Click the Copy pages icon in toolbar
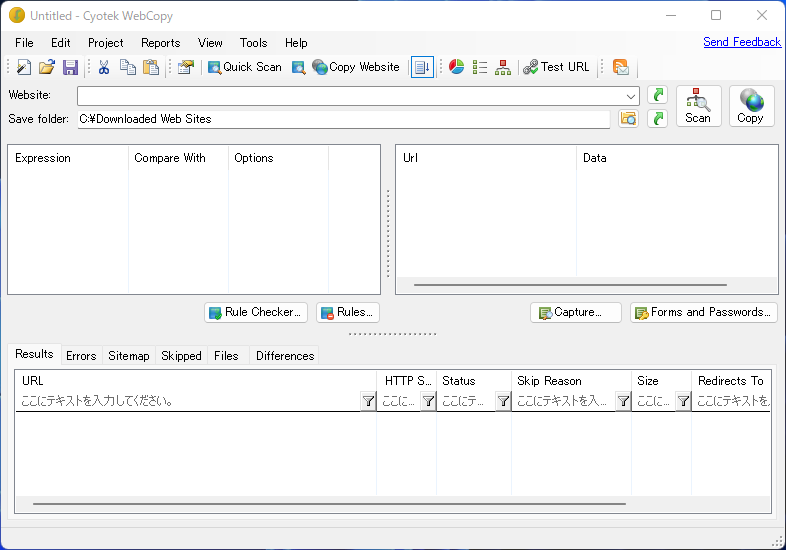This screenshot has height=550, width=786. click(x=127, y=67)
